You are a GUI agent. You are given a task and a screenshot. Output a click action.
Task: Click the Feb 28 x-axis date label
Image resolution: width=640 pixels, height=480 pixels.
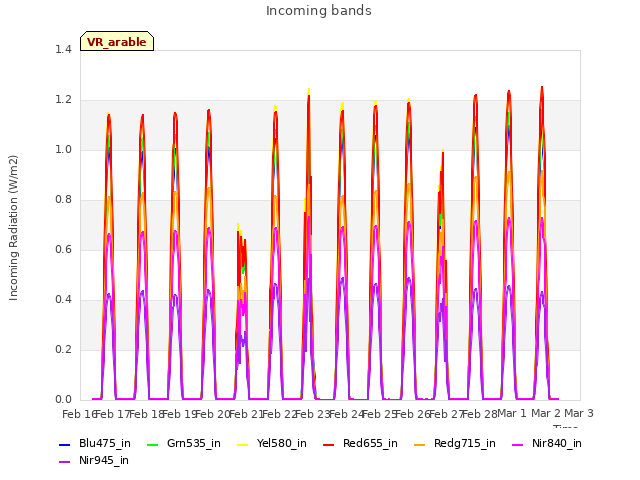(x=481, y=414)
